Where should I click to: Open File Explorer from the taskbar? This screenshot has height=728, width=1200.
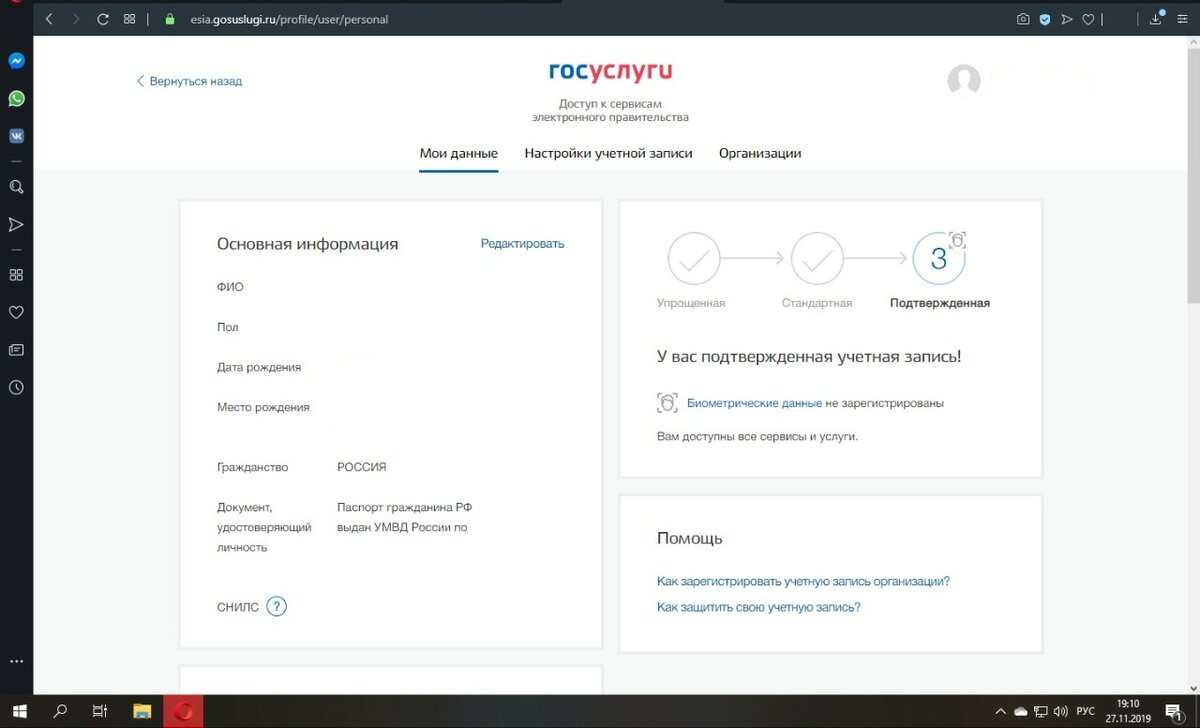tap(142, 711)
